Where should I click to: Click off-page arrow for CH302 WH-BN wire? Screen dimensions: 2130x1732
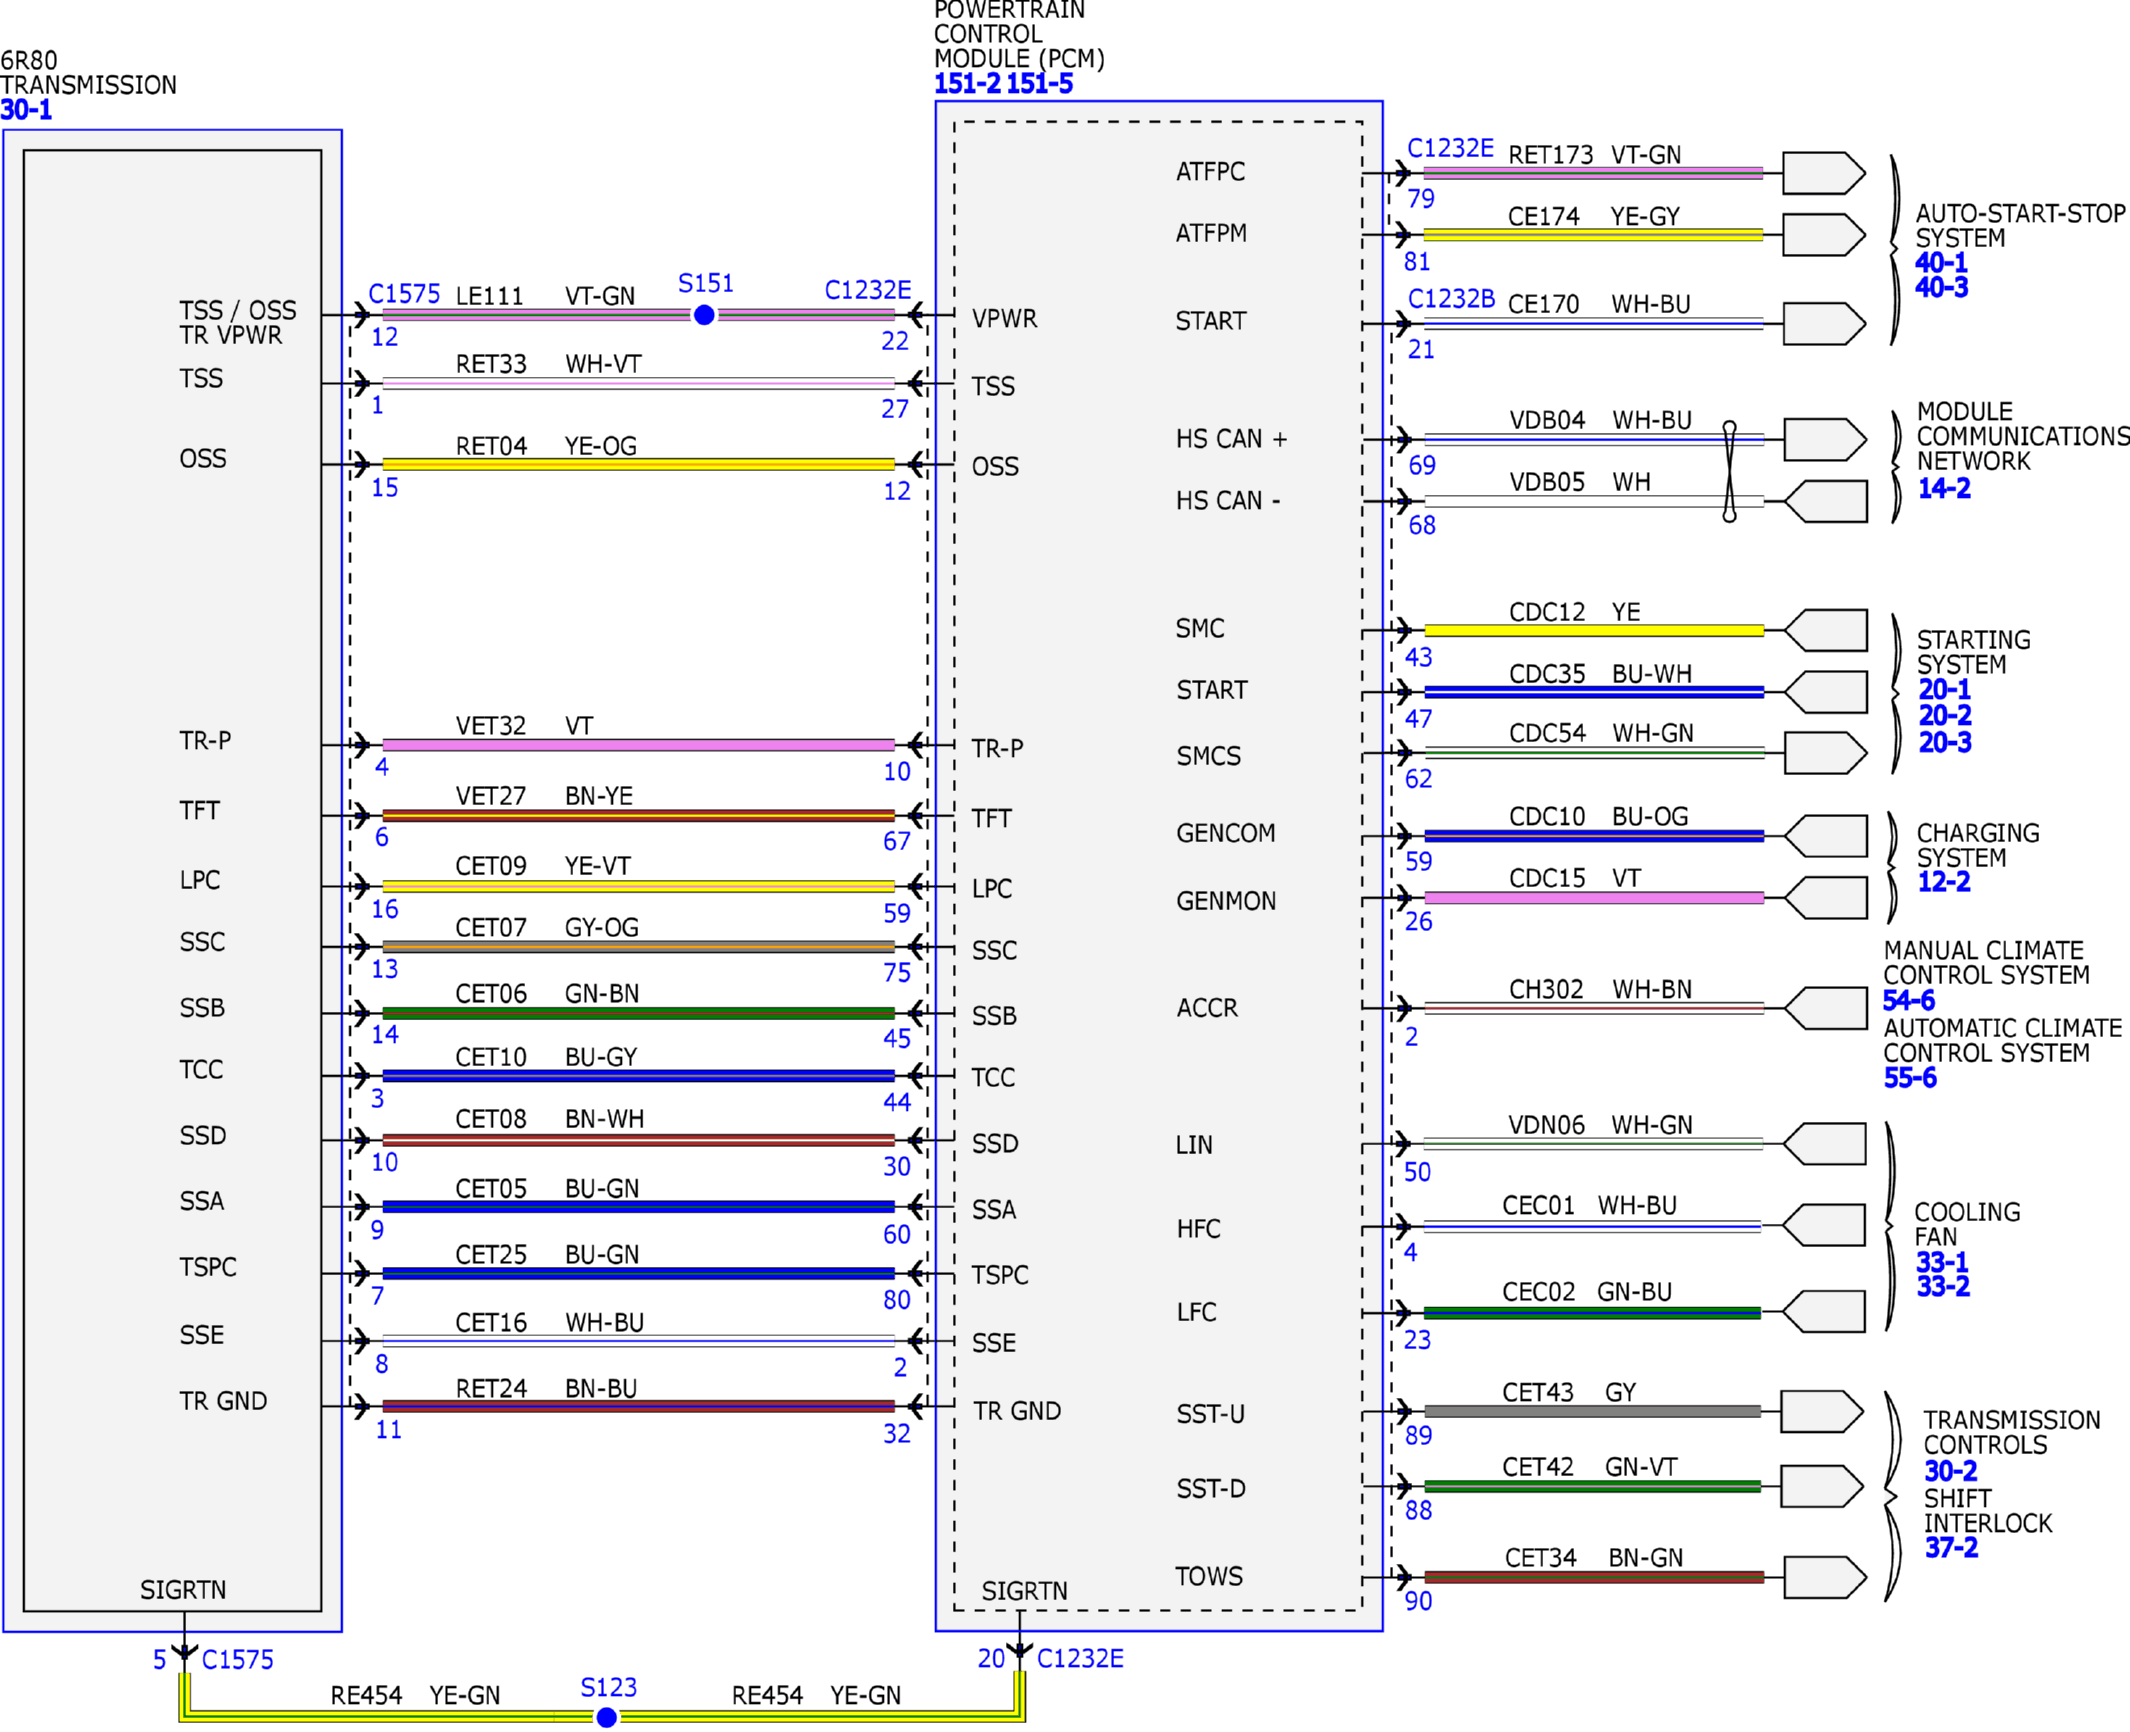click(x=1825, y=1008)
